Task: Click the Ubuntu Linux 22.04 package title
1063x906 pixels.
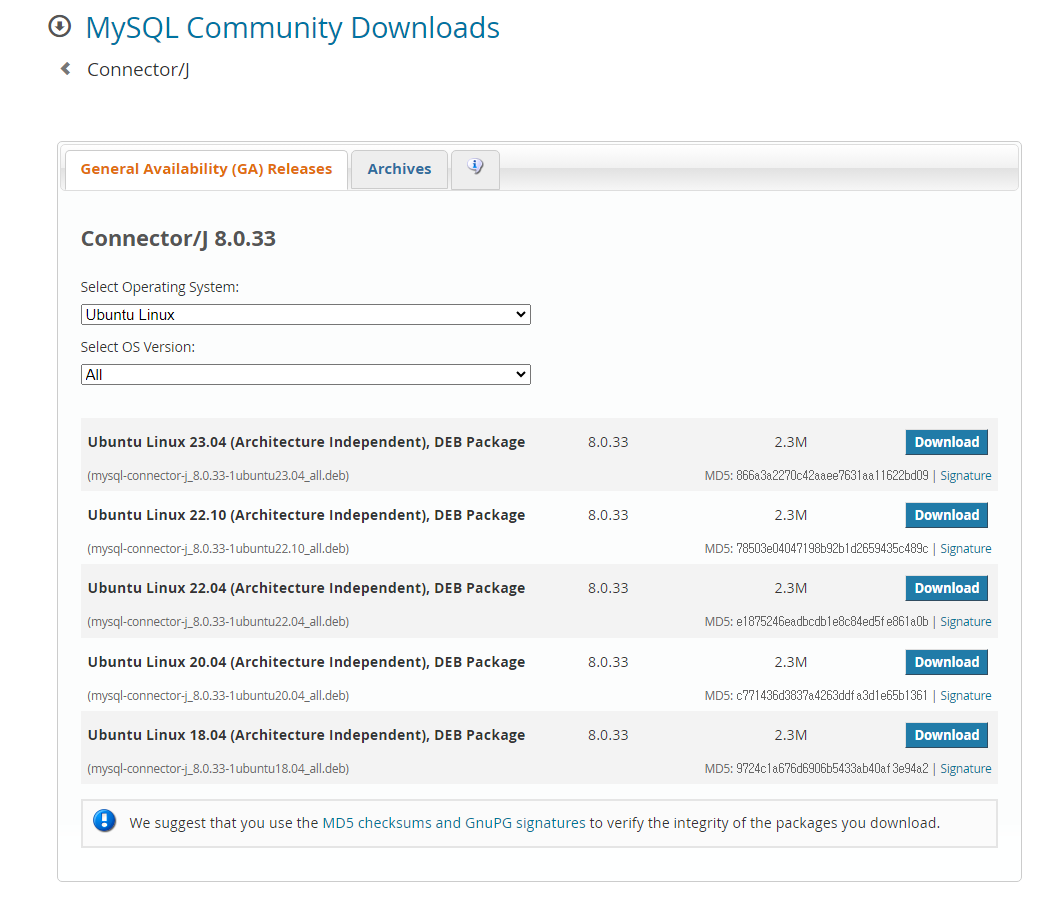Action: 306,589
